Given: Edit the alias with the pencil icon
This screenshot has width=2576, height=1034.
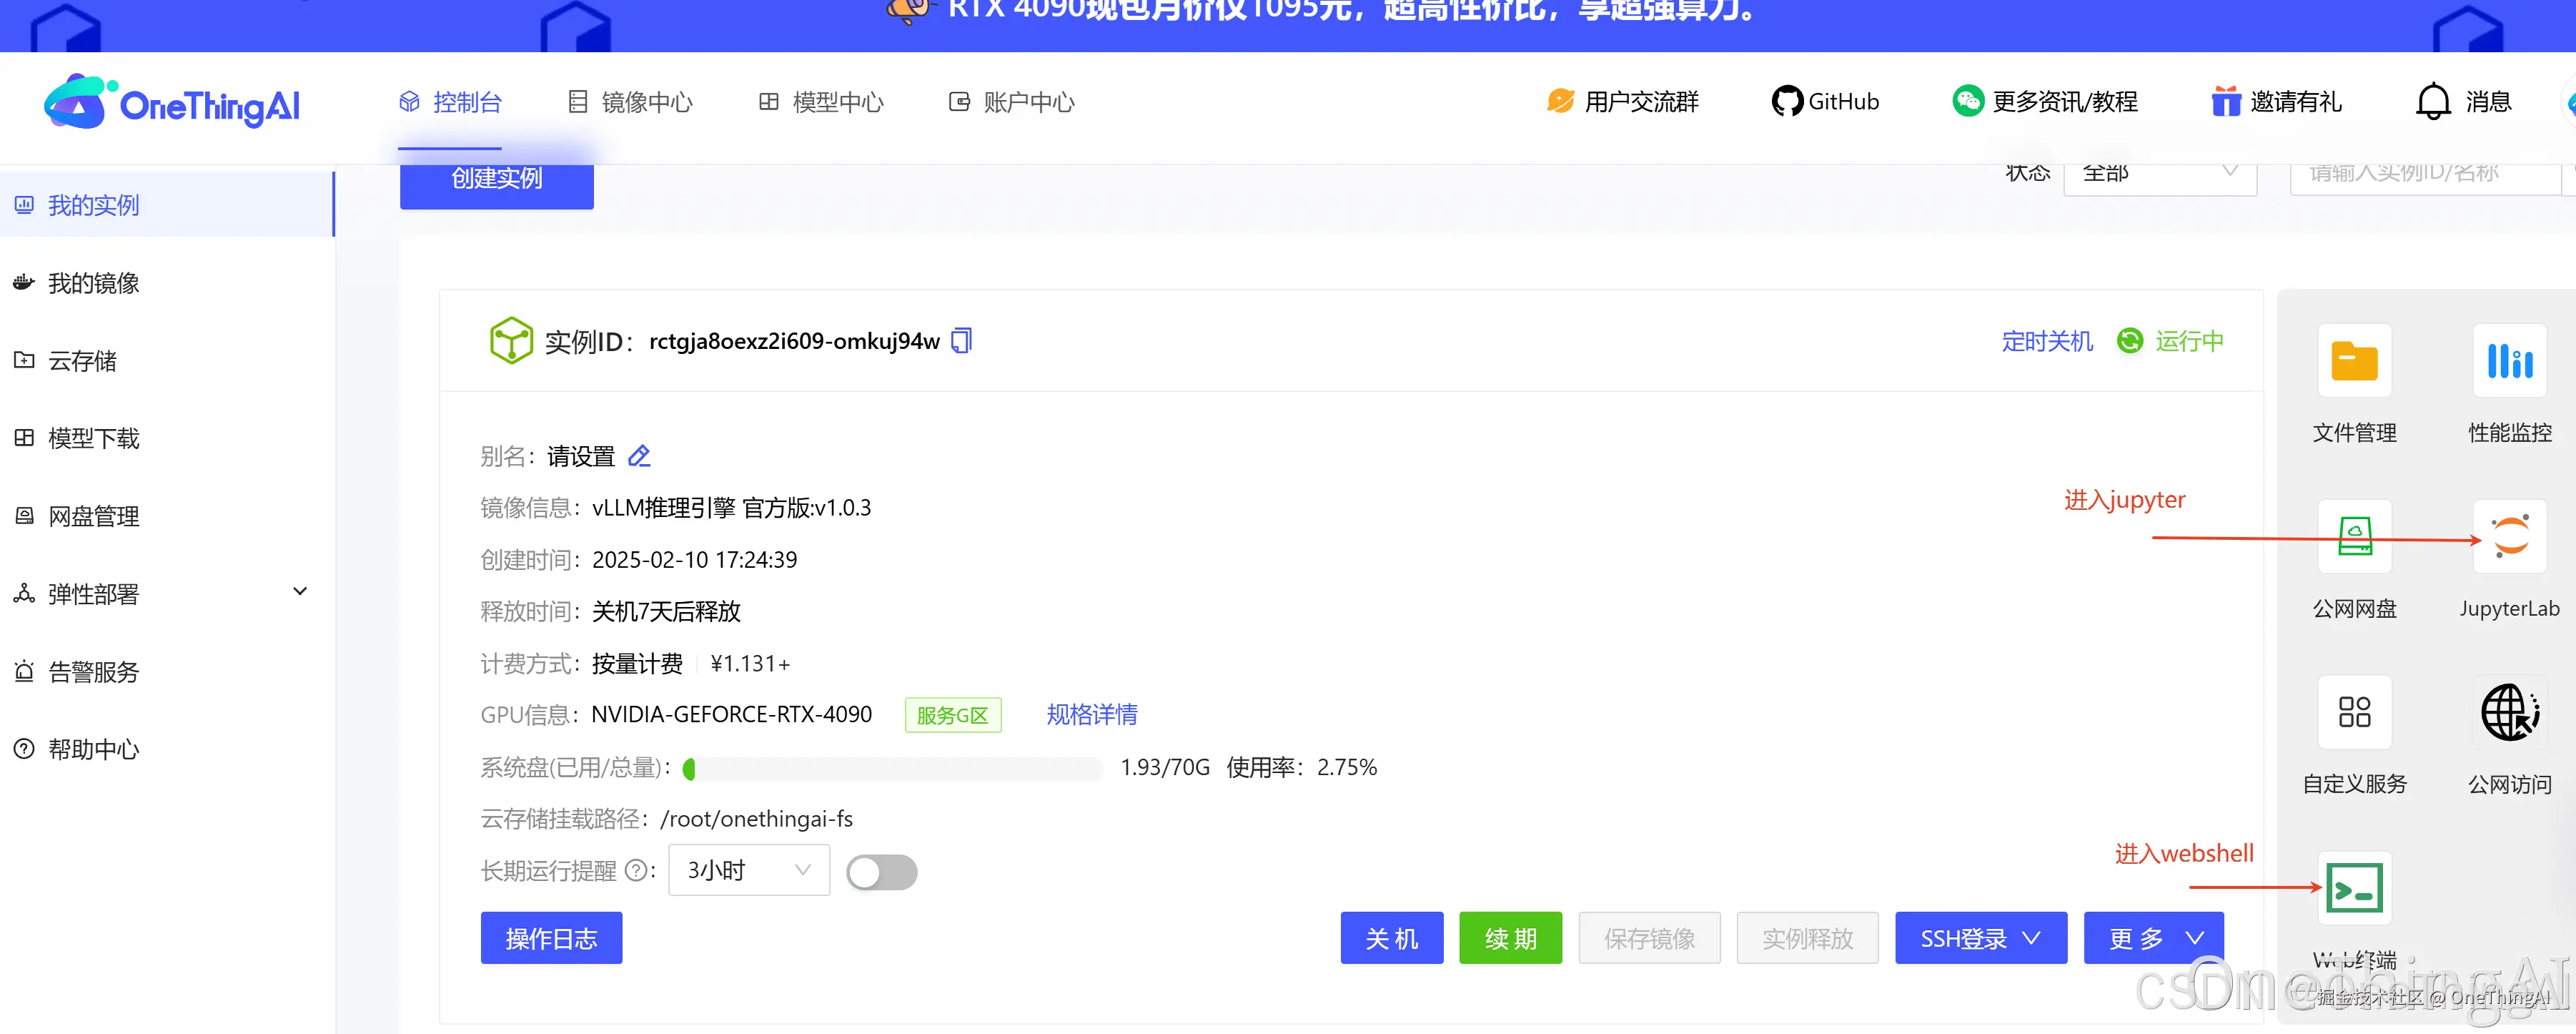Looking at the screenshot, I should point(639,457).
